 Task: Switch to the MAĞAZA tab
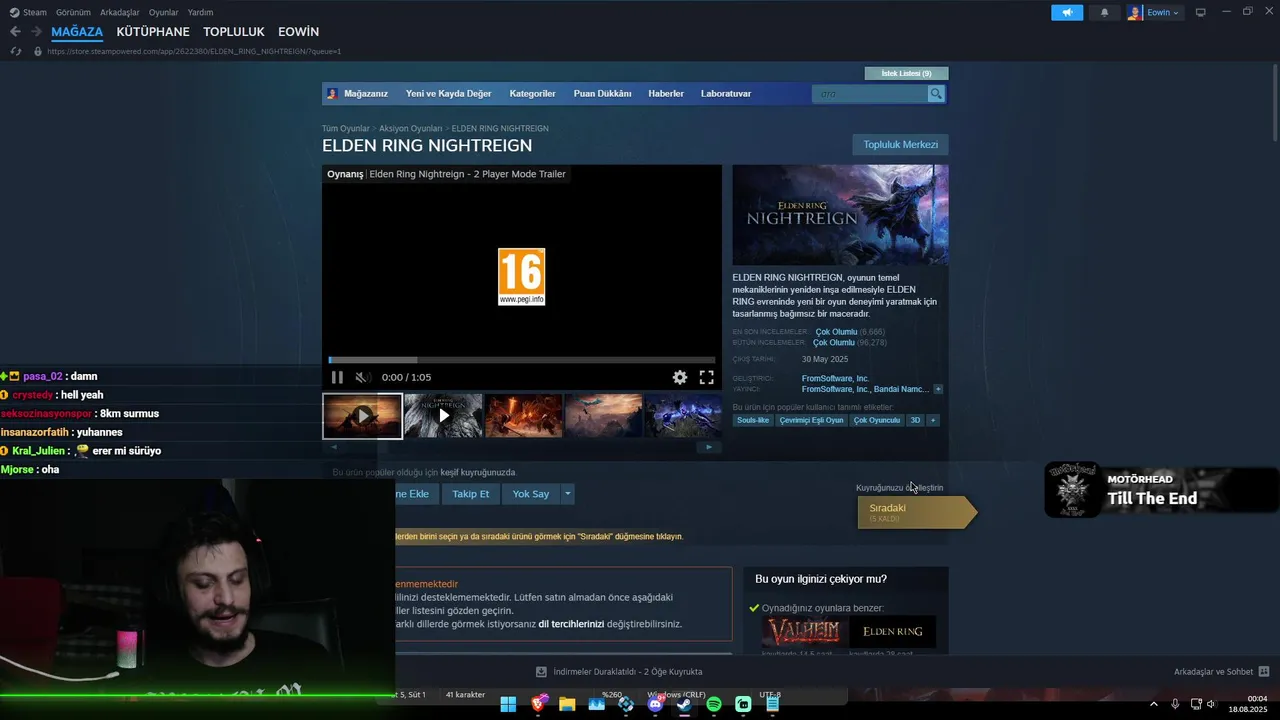point(77,32)
